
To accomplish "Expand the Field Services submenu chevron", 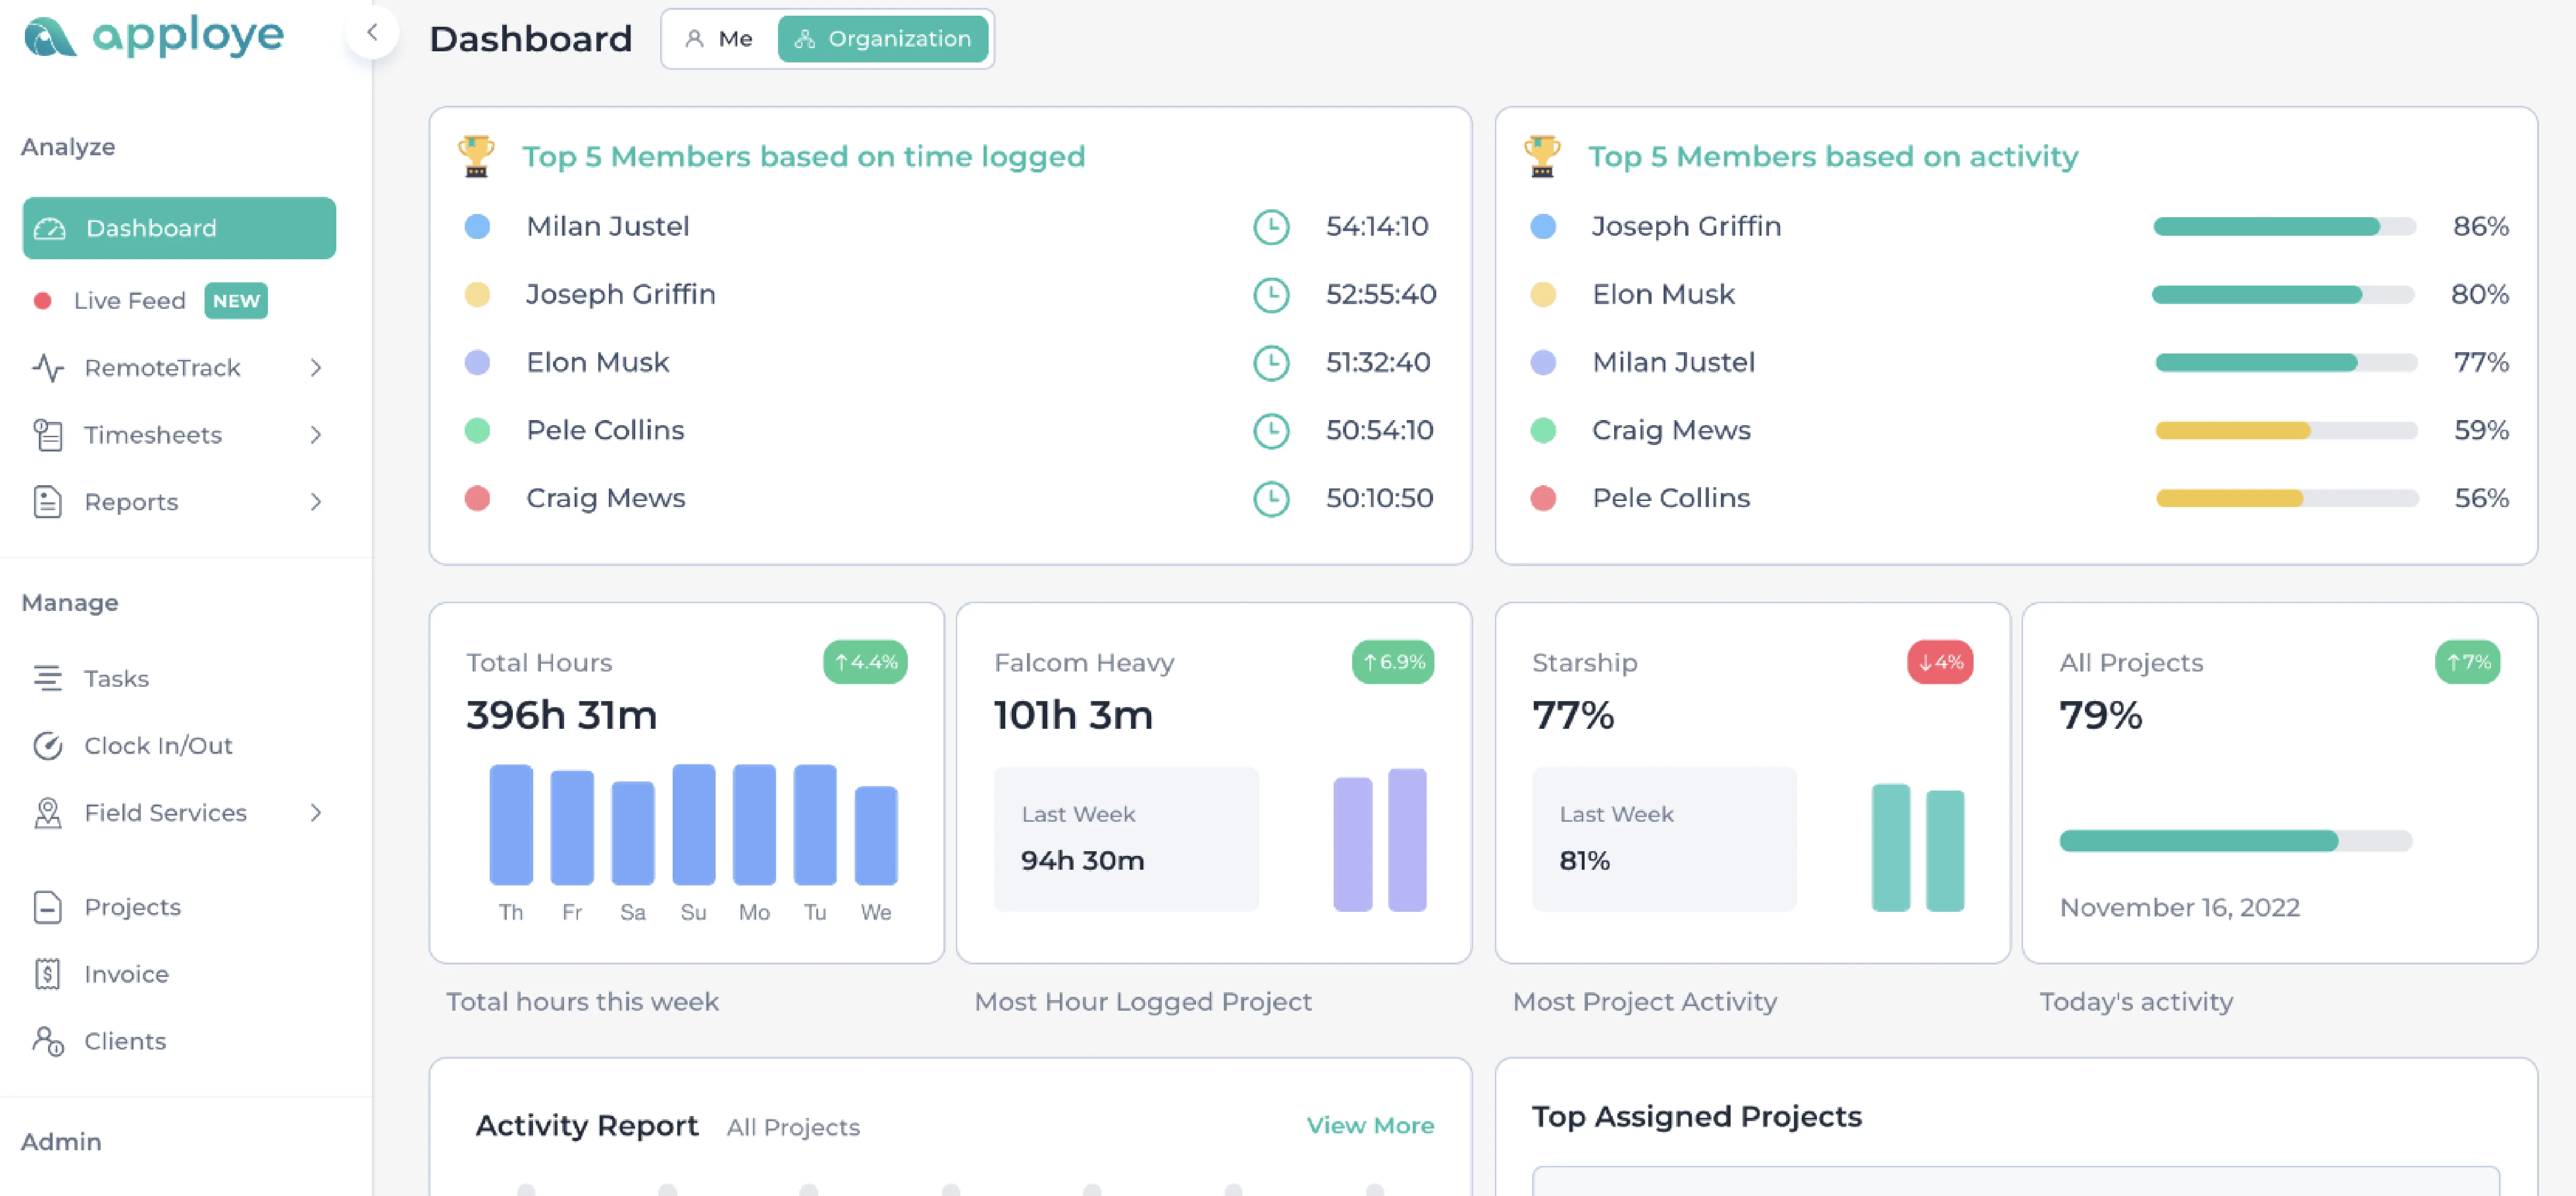I will pyautogui.click(x=316, y=813).
